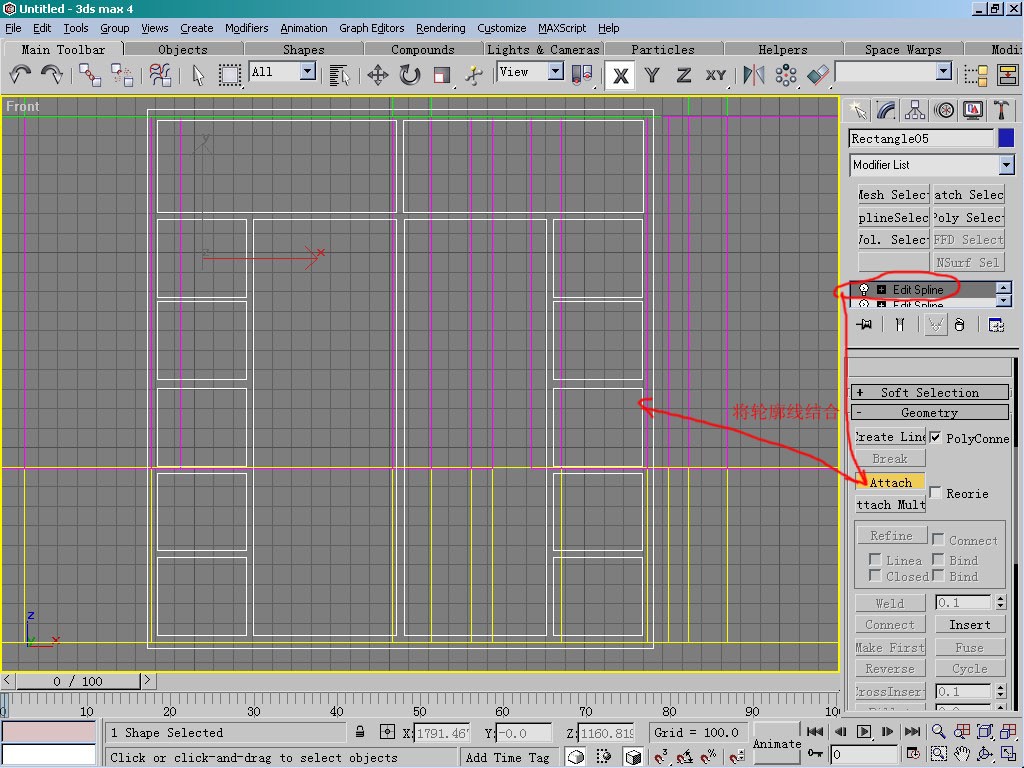This screenshot has height=768, width=1024.
Task: Toggle the PolyConnect checkbox
Action: [x=936, y=437]
